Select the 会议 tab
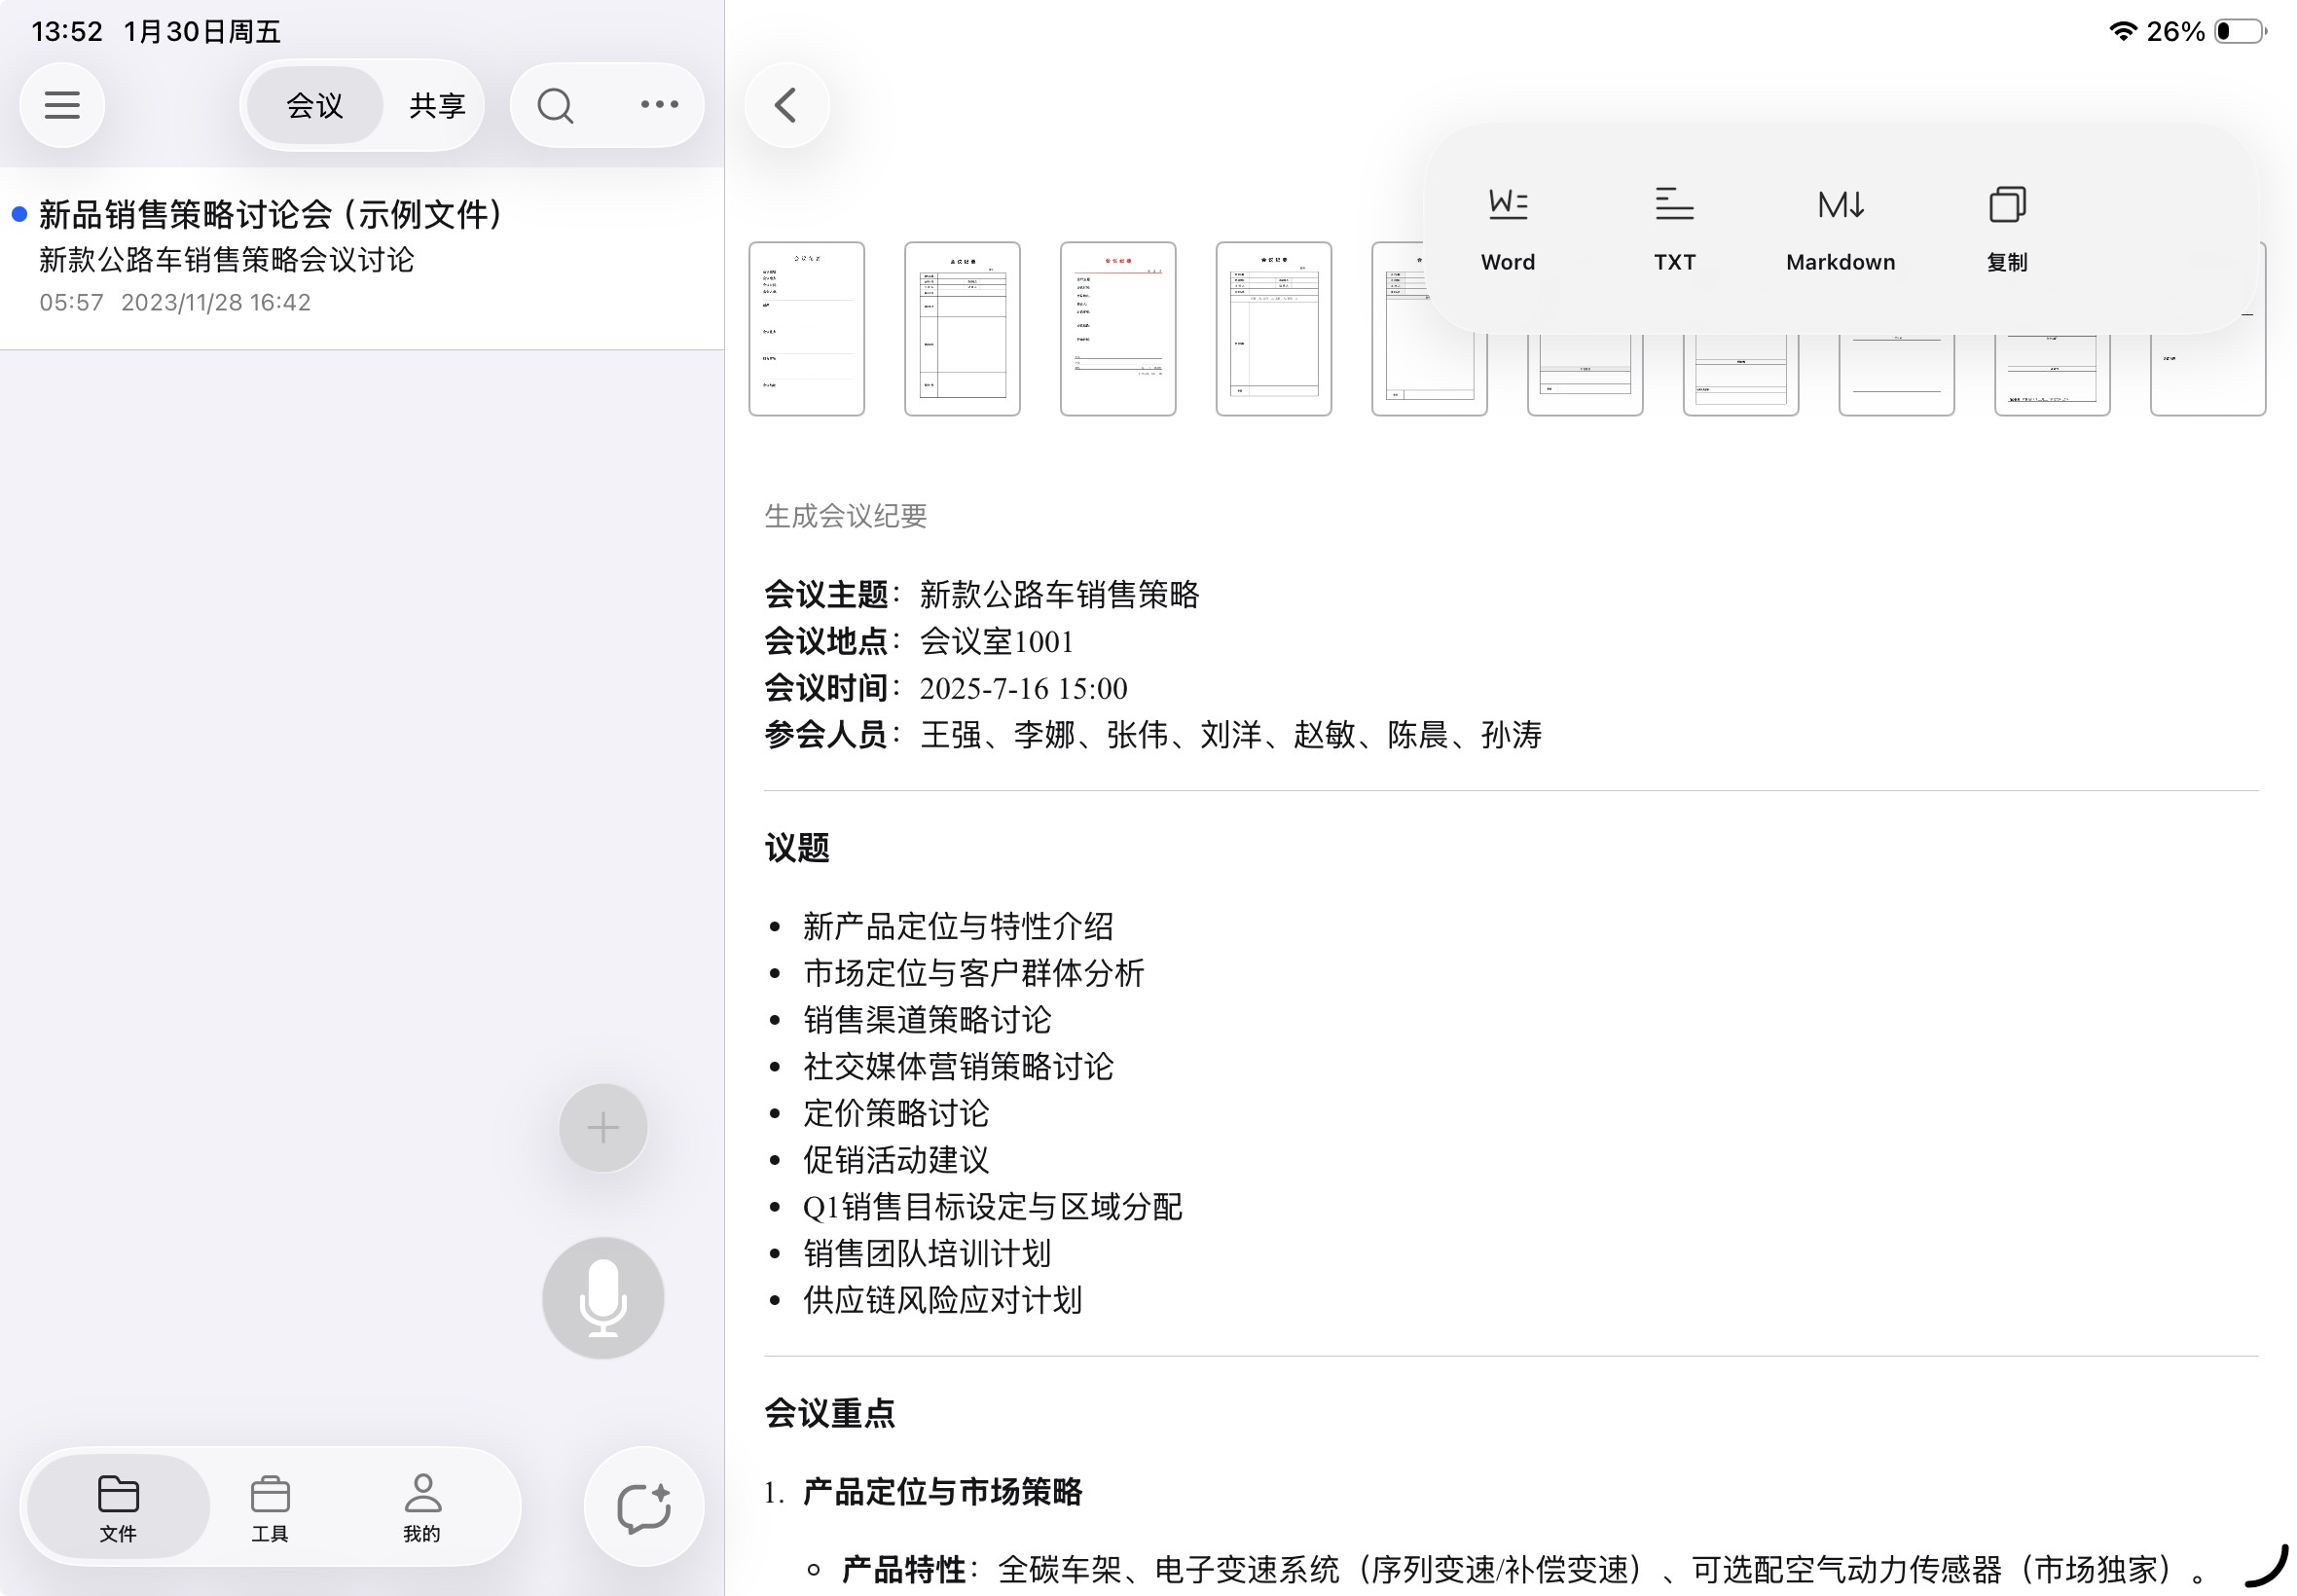Image resolution: width=2297 pixels, height=1596 pixels. (x=312, y=104)
